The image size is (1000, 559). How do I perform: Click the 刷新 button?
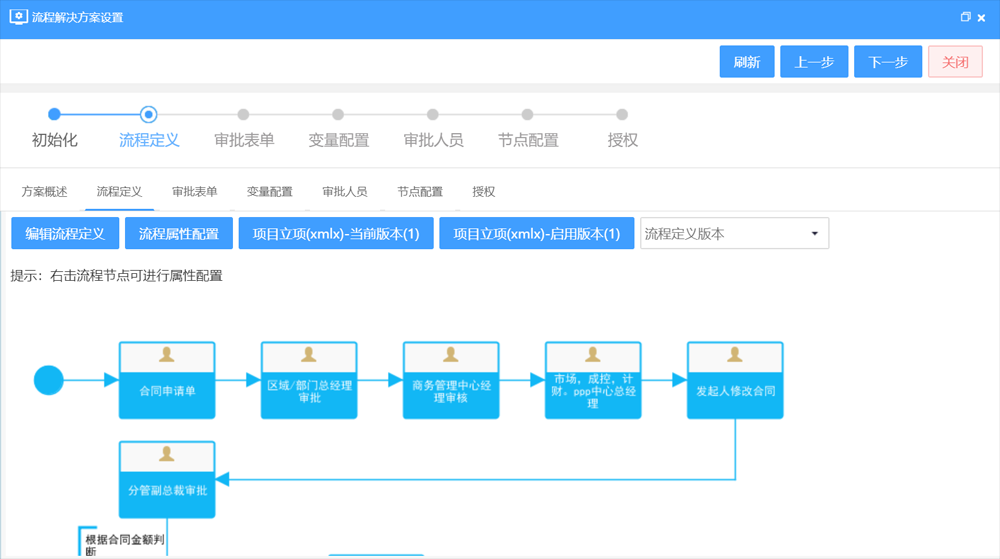tap(747, 62)
